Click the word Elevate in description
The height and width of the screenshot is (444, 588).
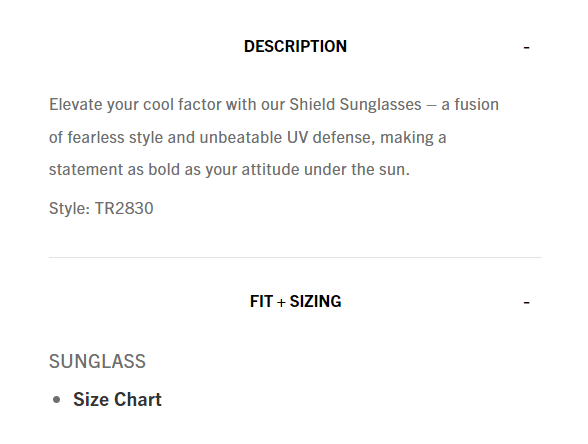click(x=75, y=104)
